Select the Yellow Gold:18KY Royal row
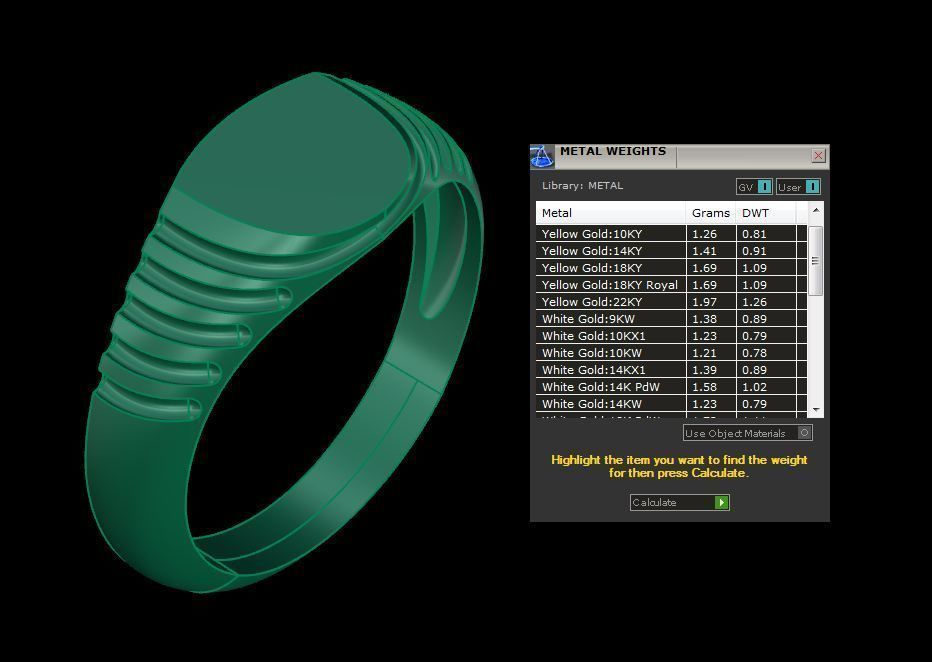The image size is (932, 662). click(671, 285)
